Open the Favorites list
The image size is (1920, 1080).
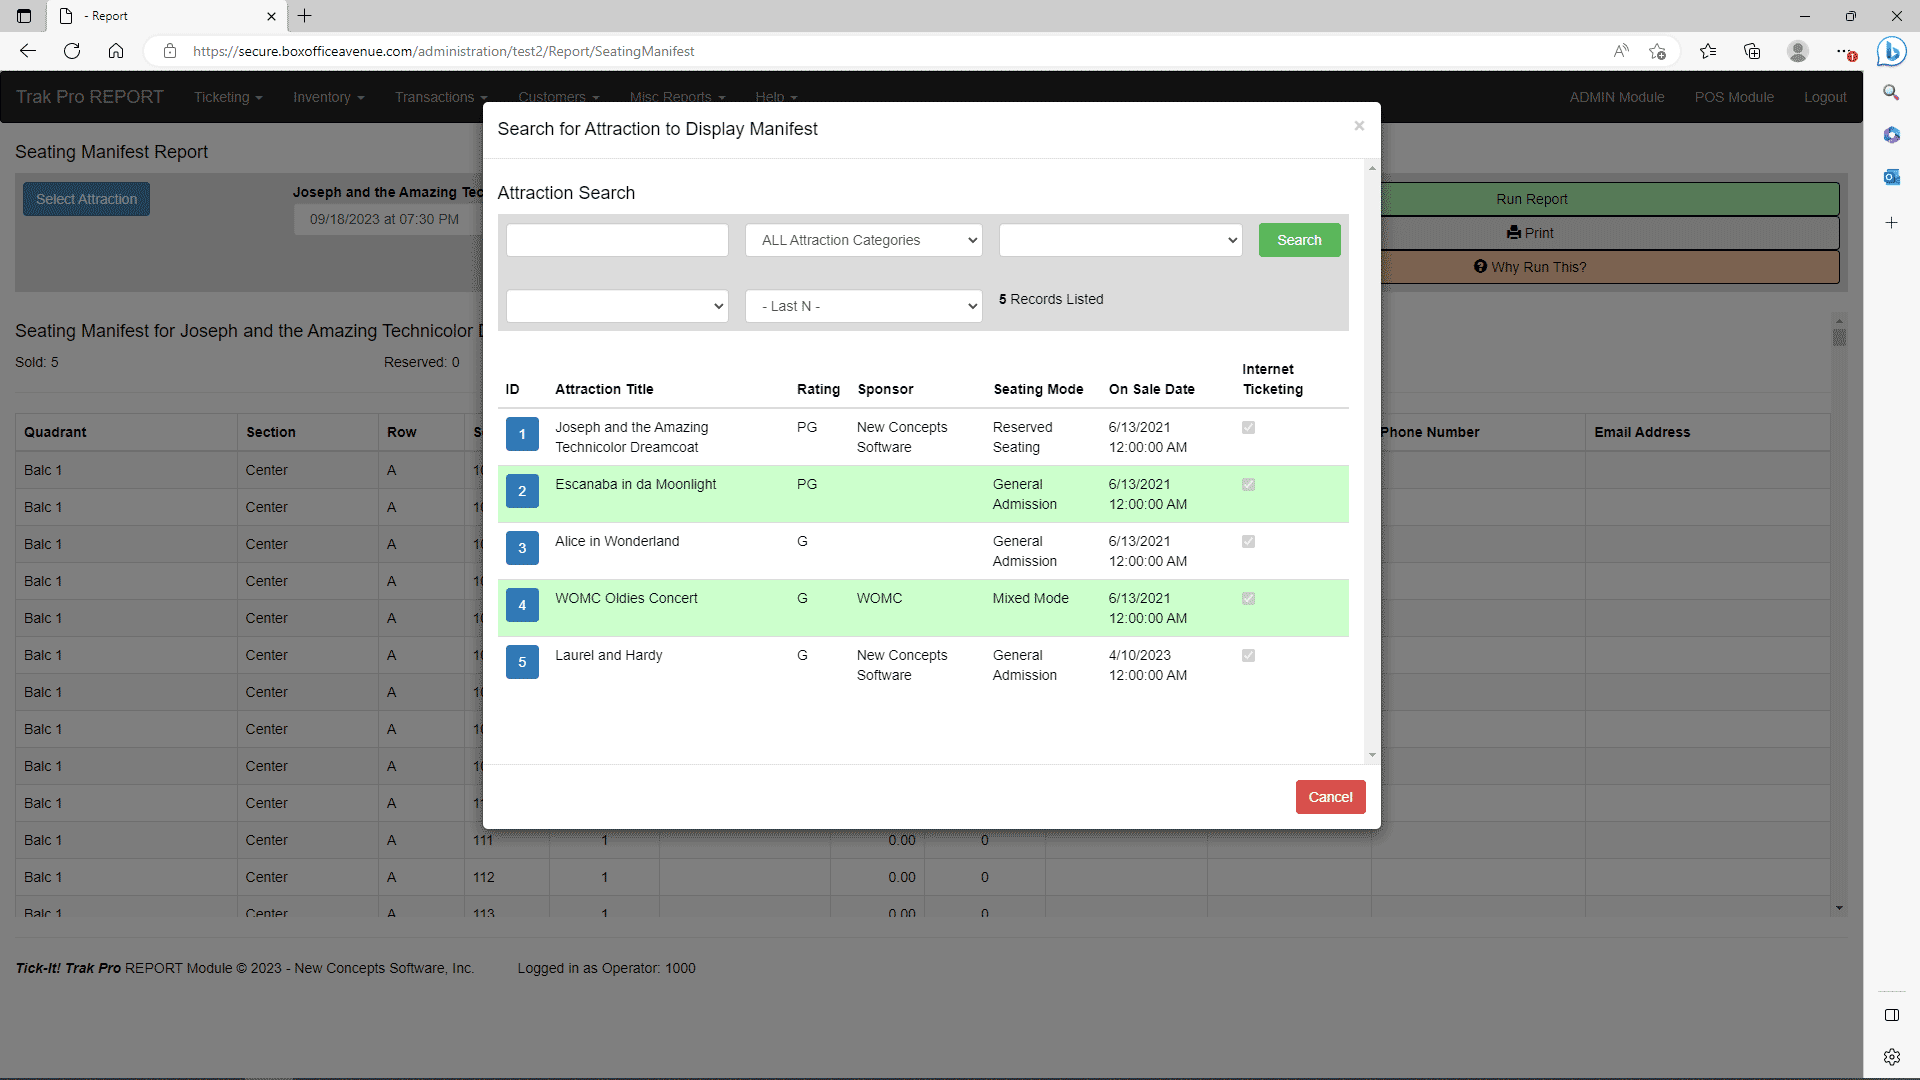tap(1708, 51)
